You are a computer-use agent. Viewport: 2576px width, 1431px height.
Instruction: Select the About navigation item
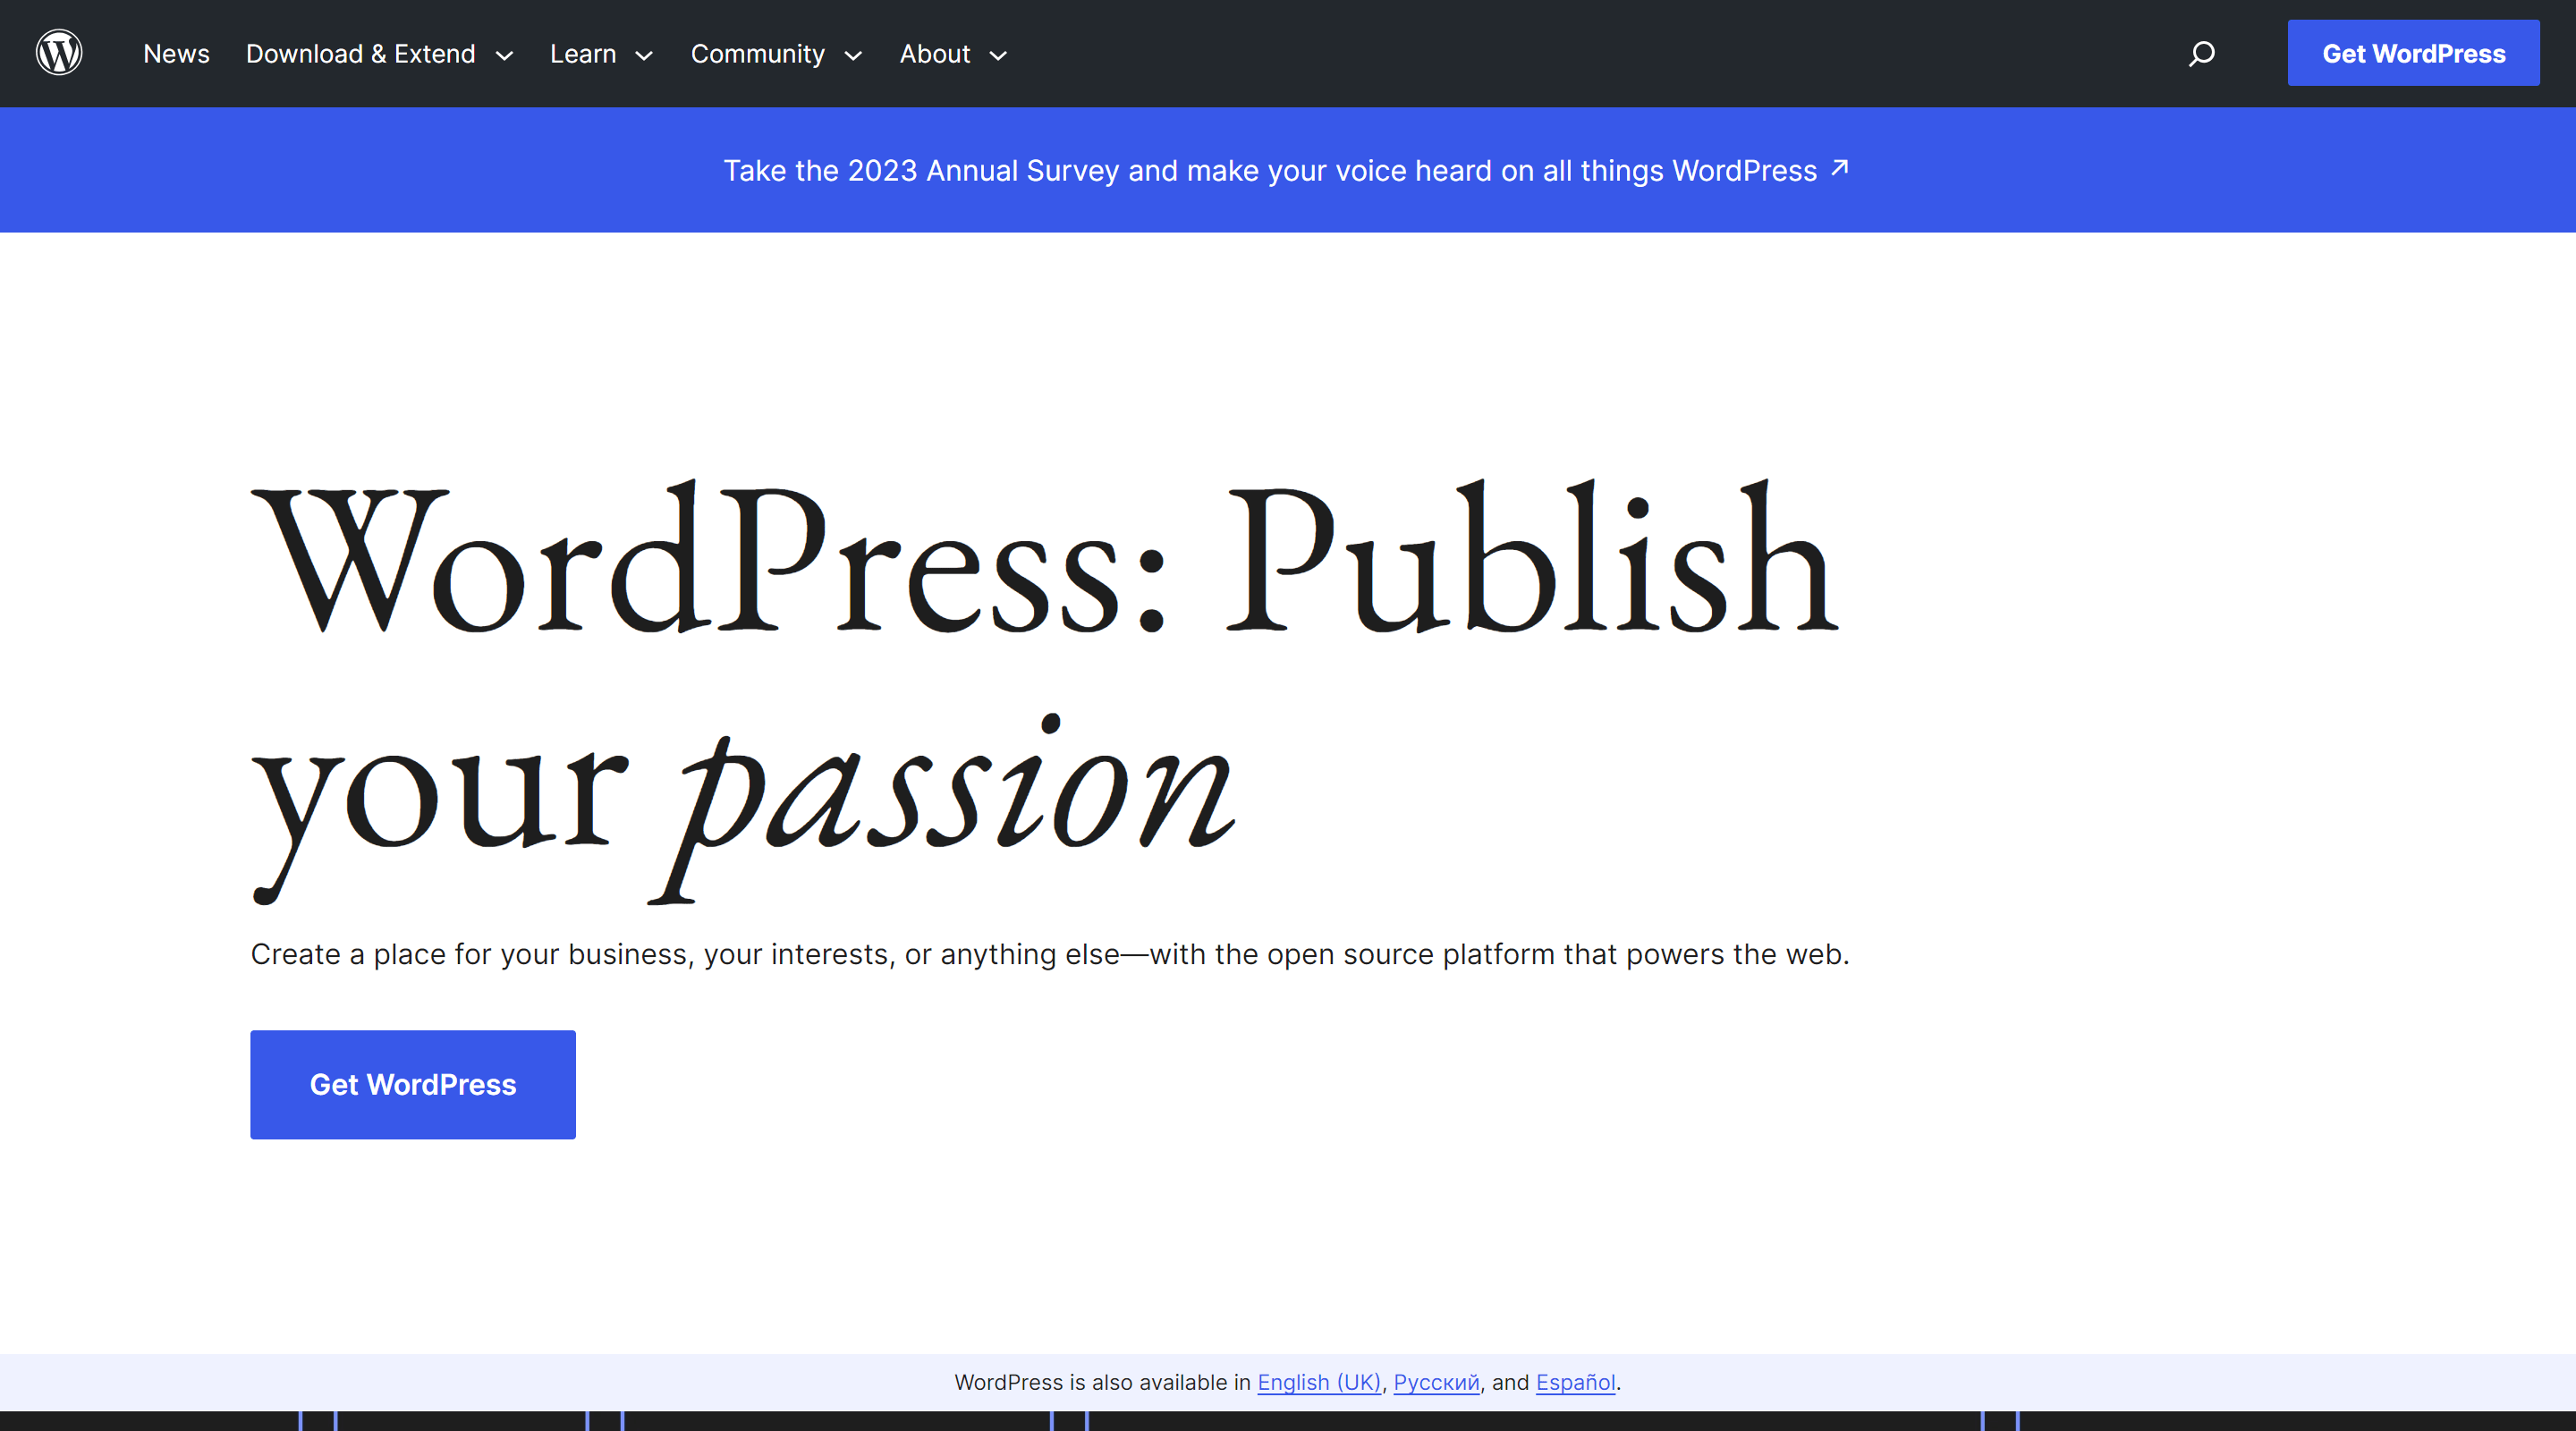tap(934, 54)
